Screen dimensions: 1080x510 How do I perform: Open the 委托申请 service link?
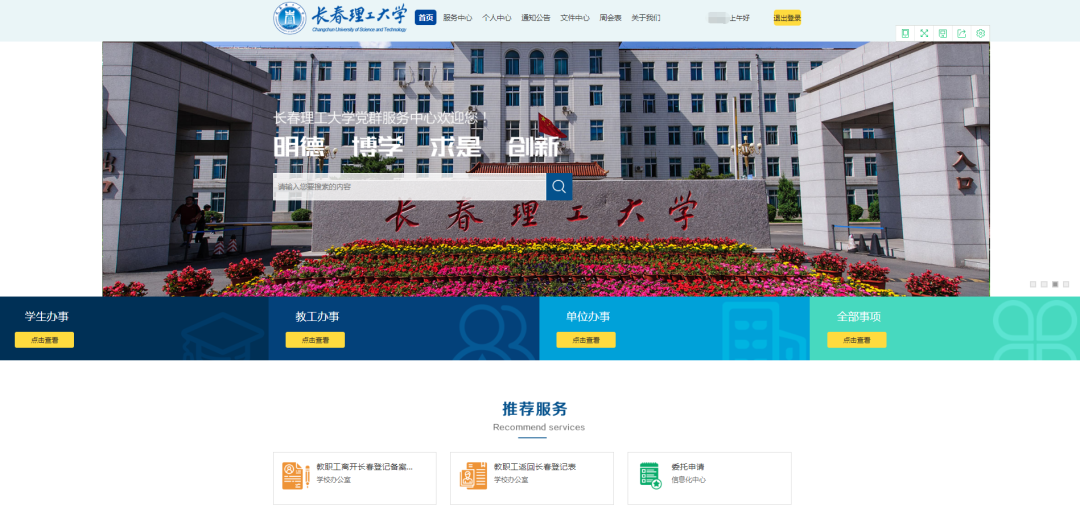(x=688, y=467)
